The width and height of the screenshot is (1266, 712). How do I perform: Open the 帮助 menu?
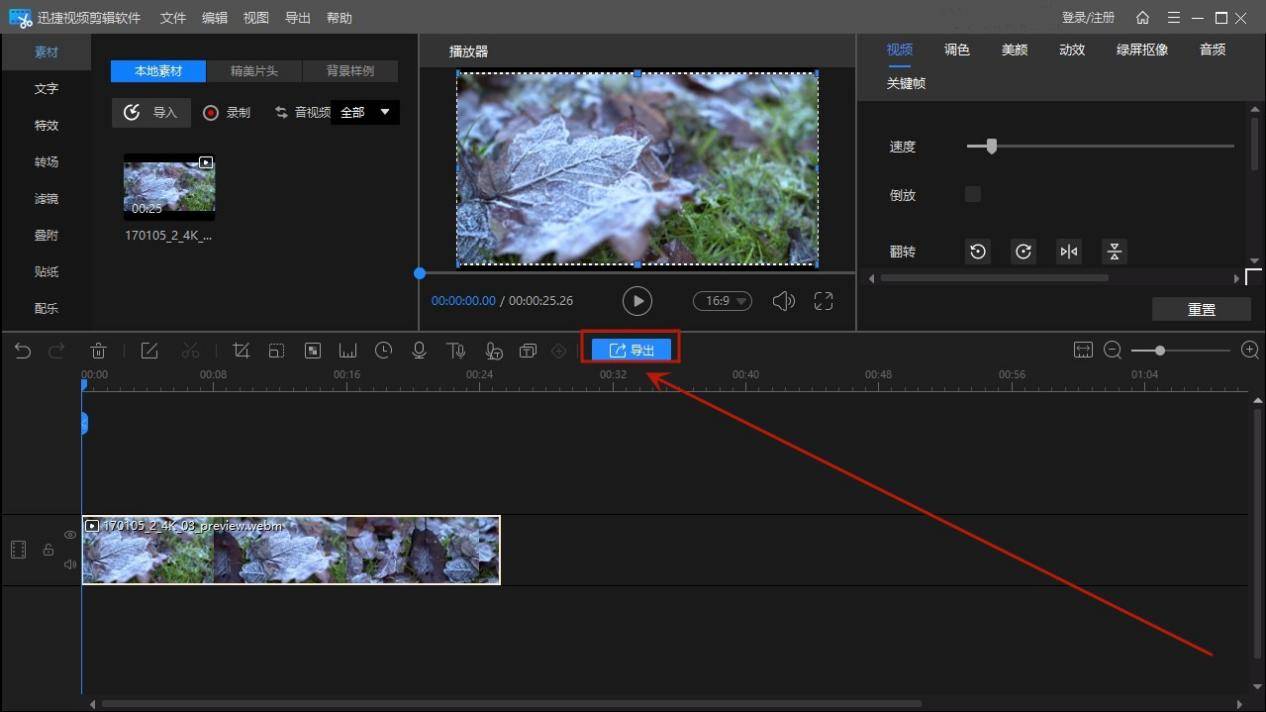[339, 18]
